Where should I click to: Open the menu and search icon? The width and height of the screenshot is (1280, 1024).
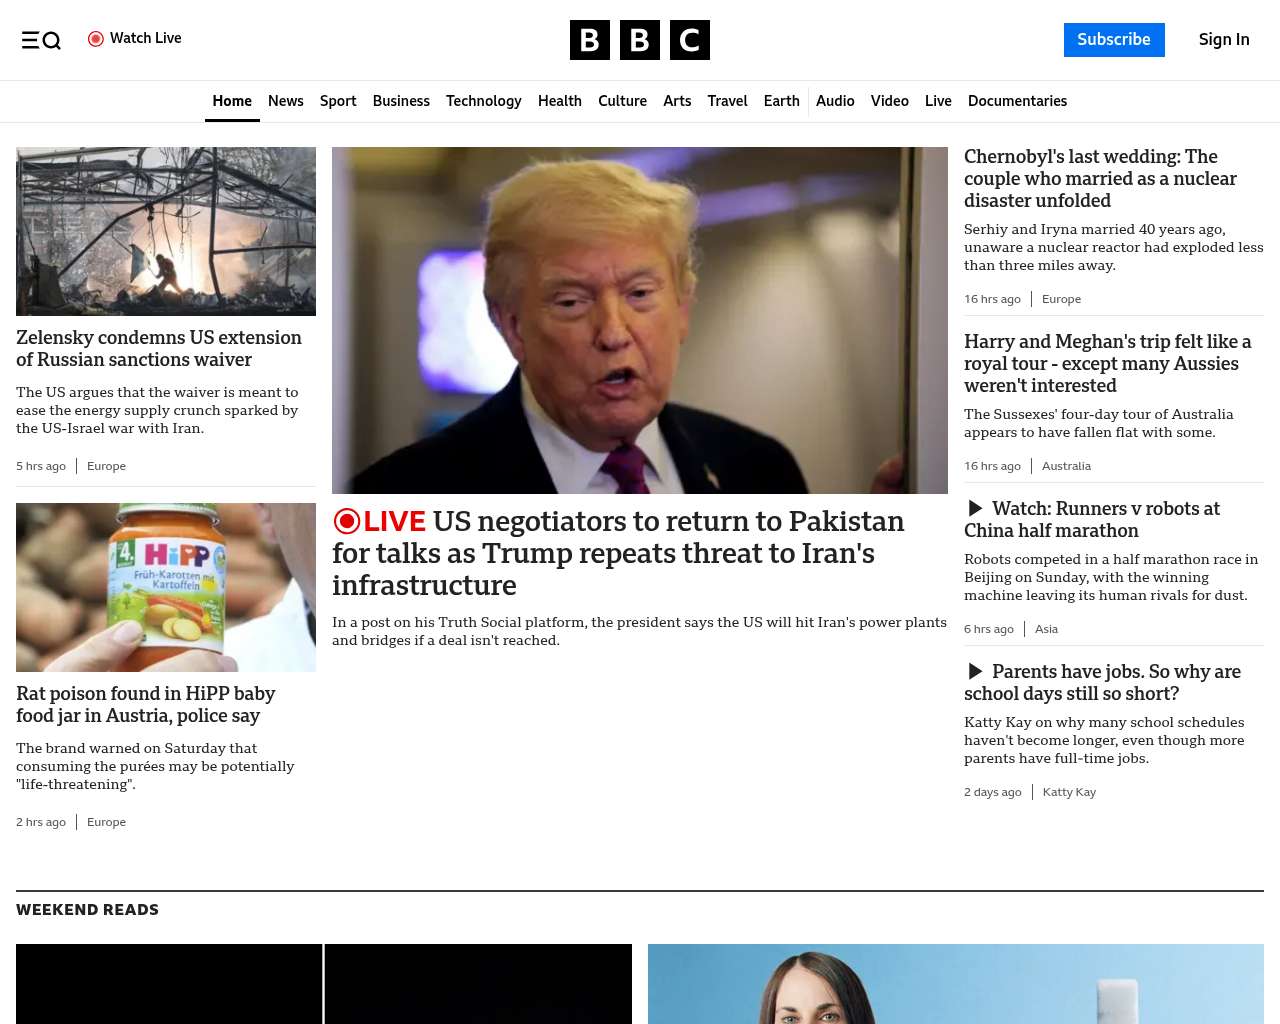click(41, 40)
